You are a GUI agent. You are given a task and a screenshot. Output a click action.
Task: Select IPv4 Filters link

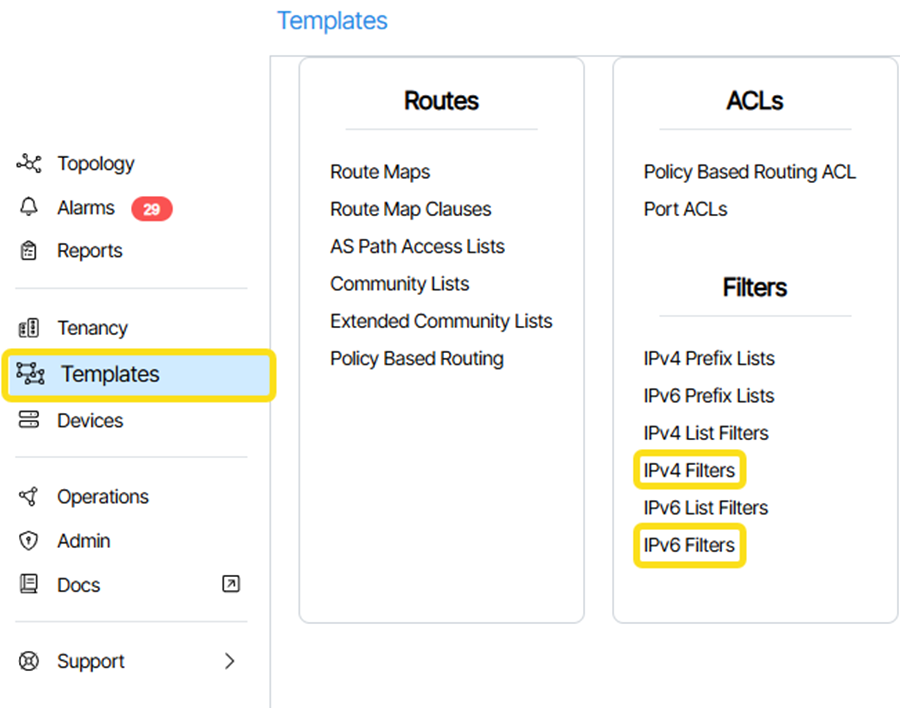click(x=689, y=470)
